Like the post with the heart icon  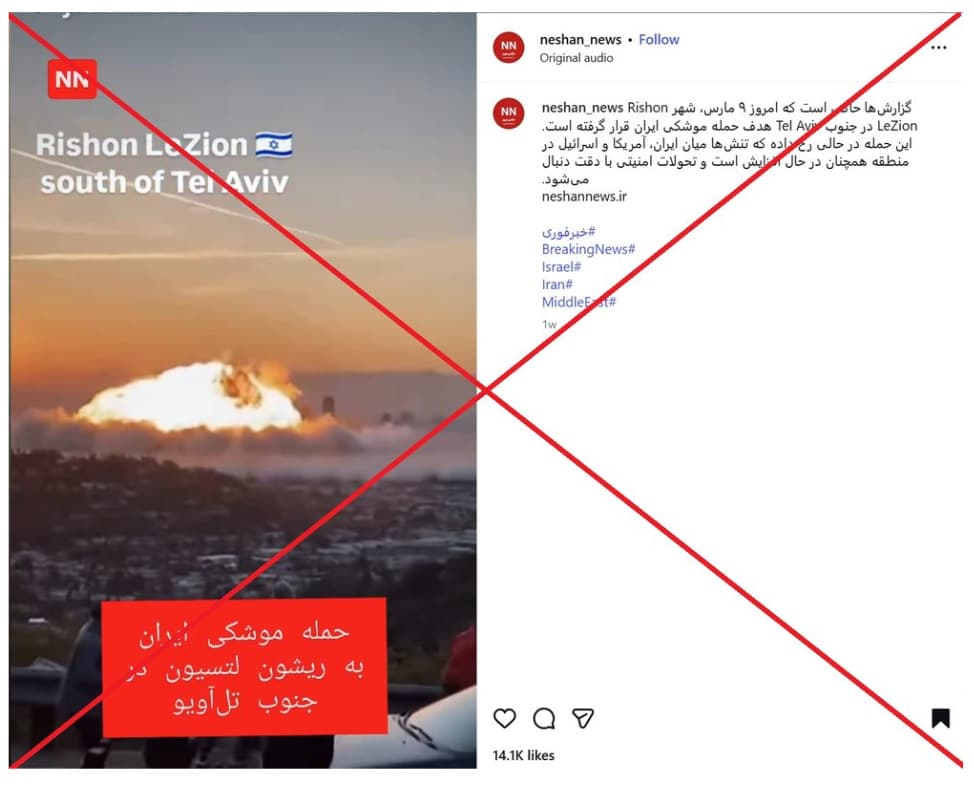pyautogui.click(x=504, y=718)
